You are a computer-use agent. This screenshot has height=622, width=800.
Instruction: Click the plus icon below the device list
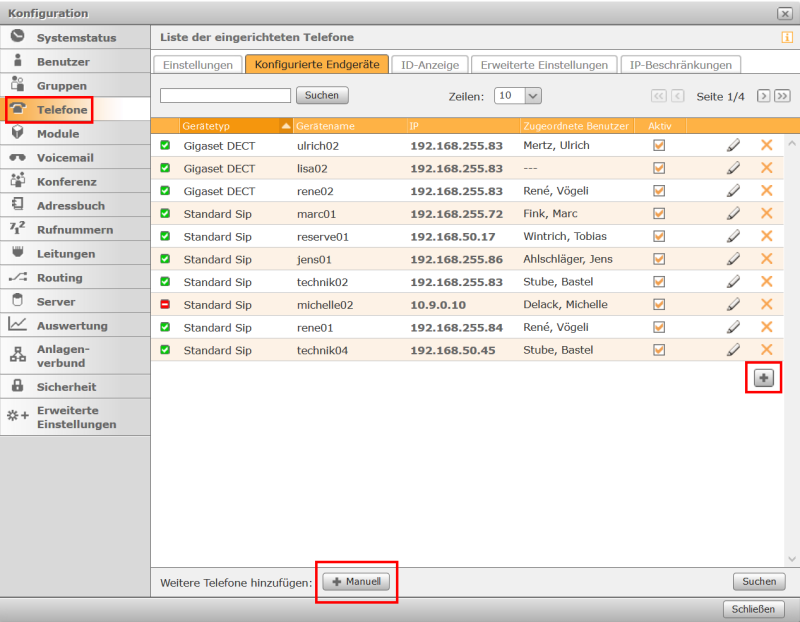[764, 377]
